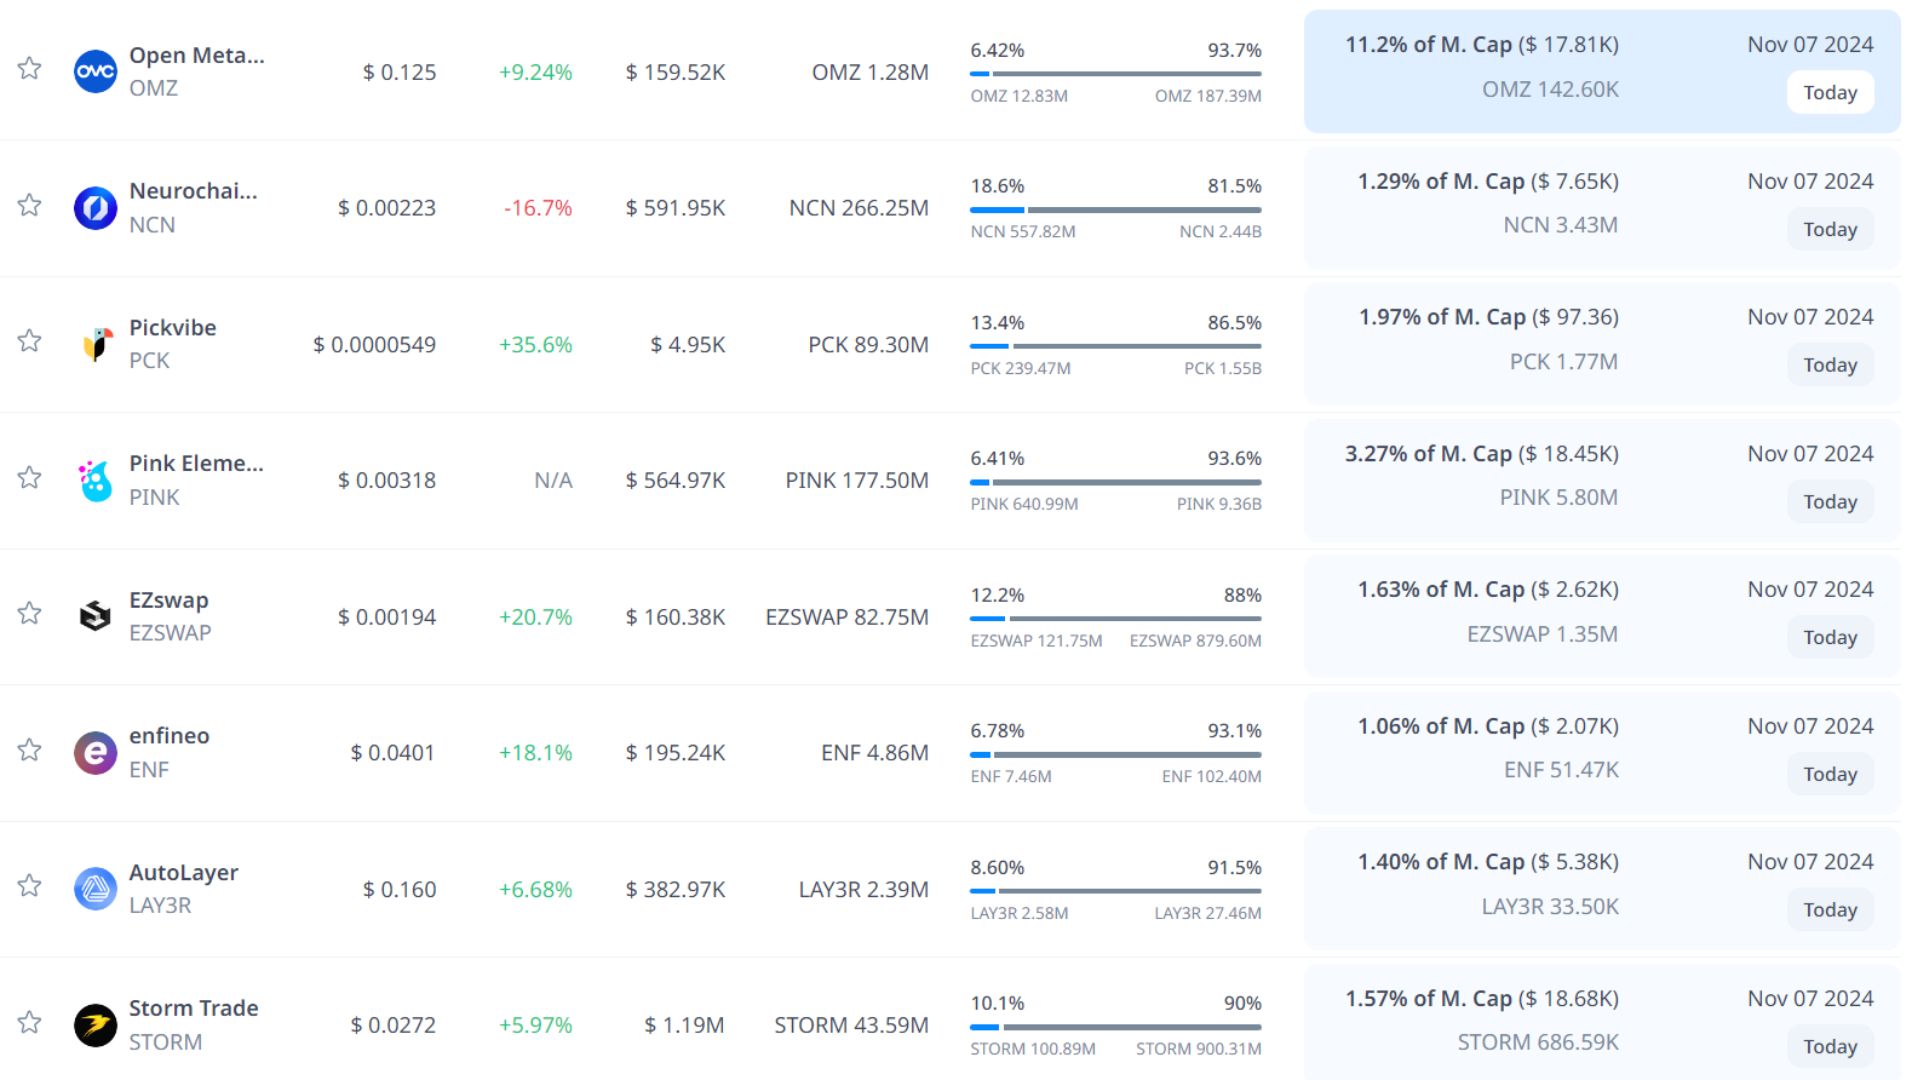This screenshot has height=1080, width=1920.
Task: Click the Storm Trade lightning logo
Action: click(x=96, y=1025)
